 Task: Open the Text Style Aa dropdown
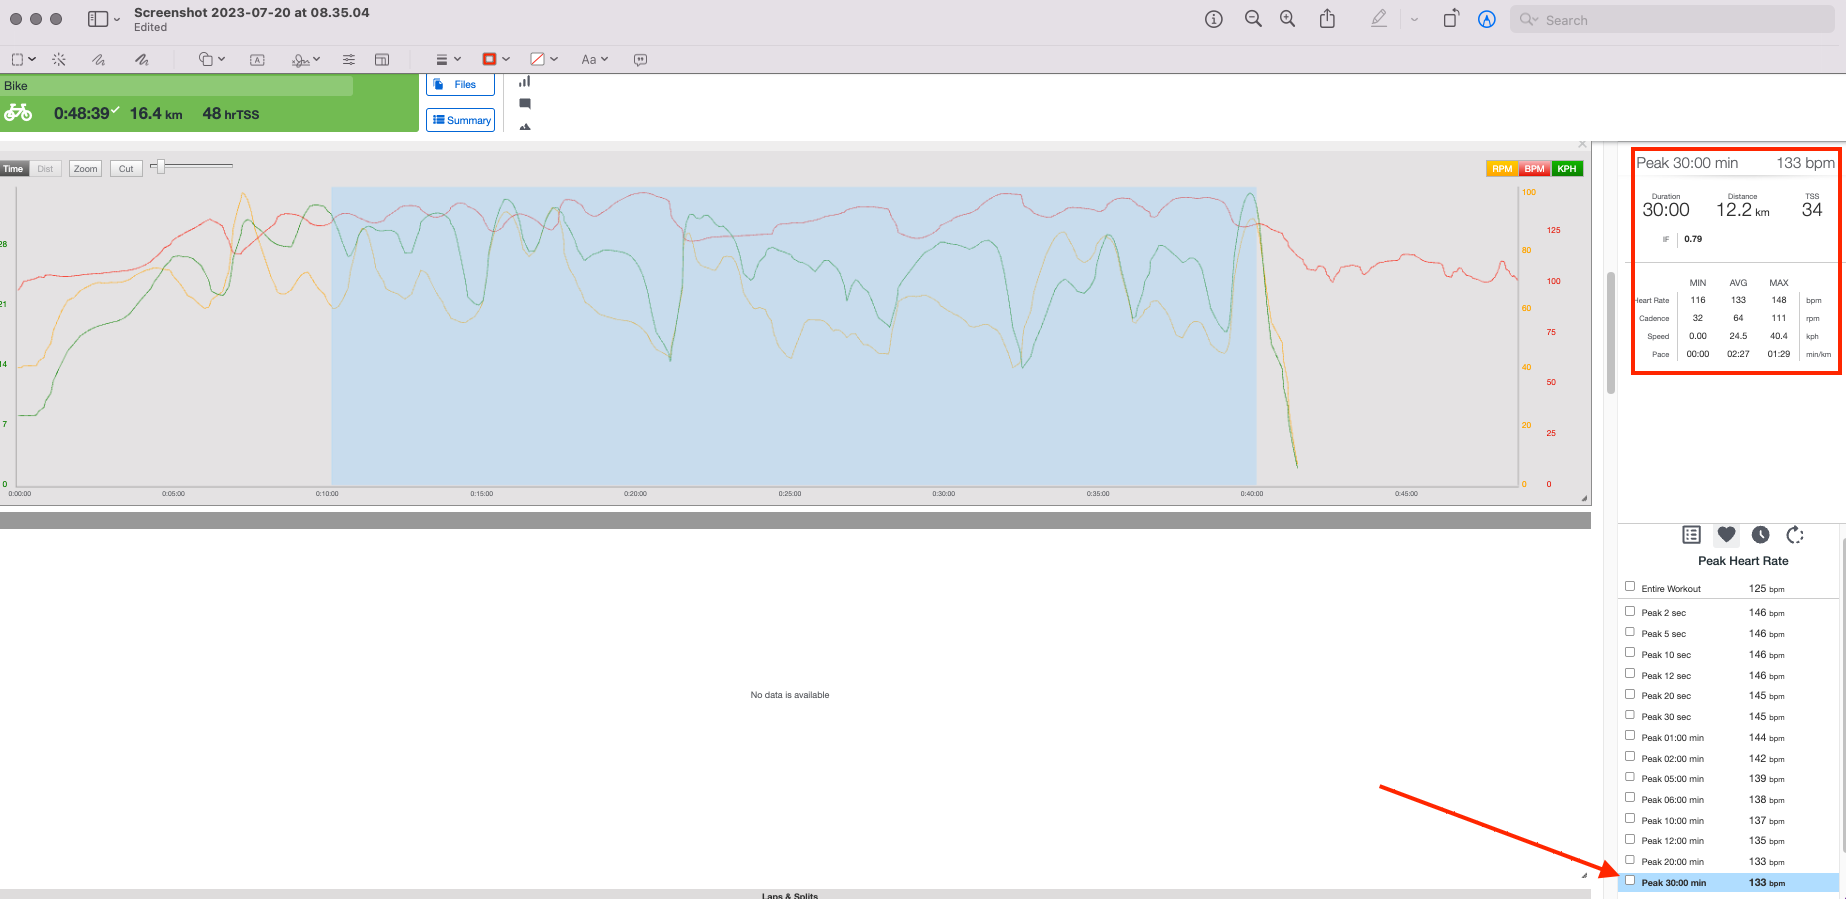pyautogui.click(x=595, y=60)
